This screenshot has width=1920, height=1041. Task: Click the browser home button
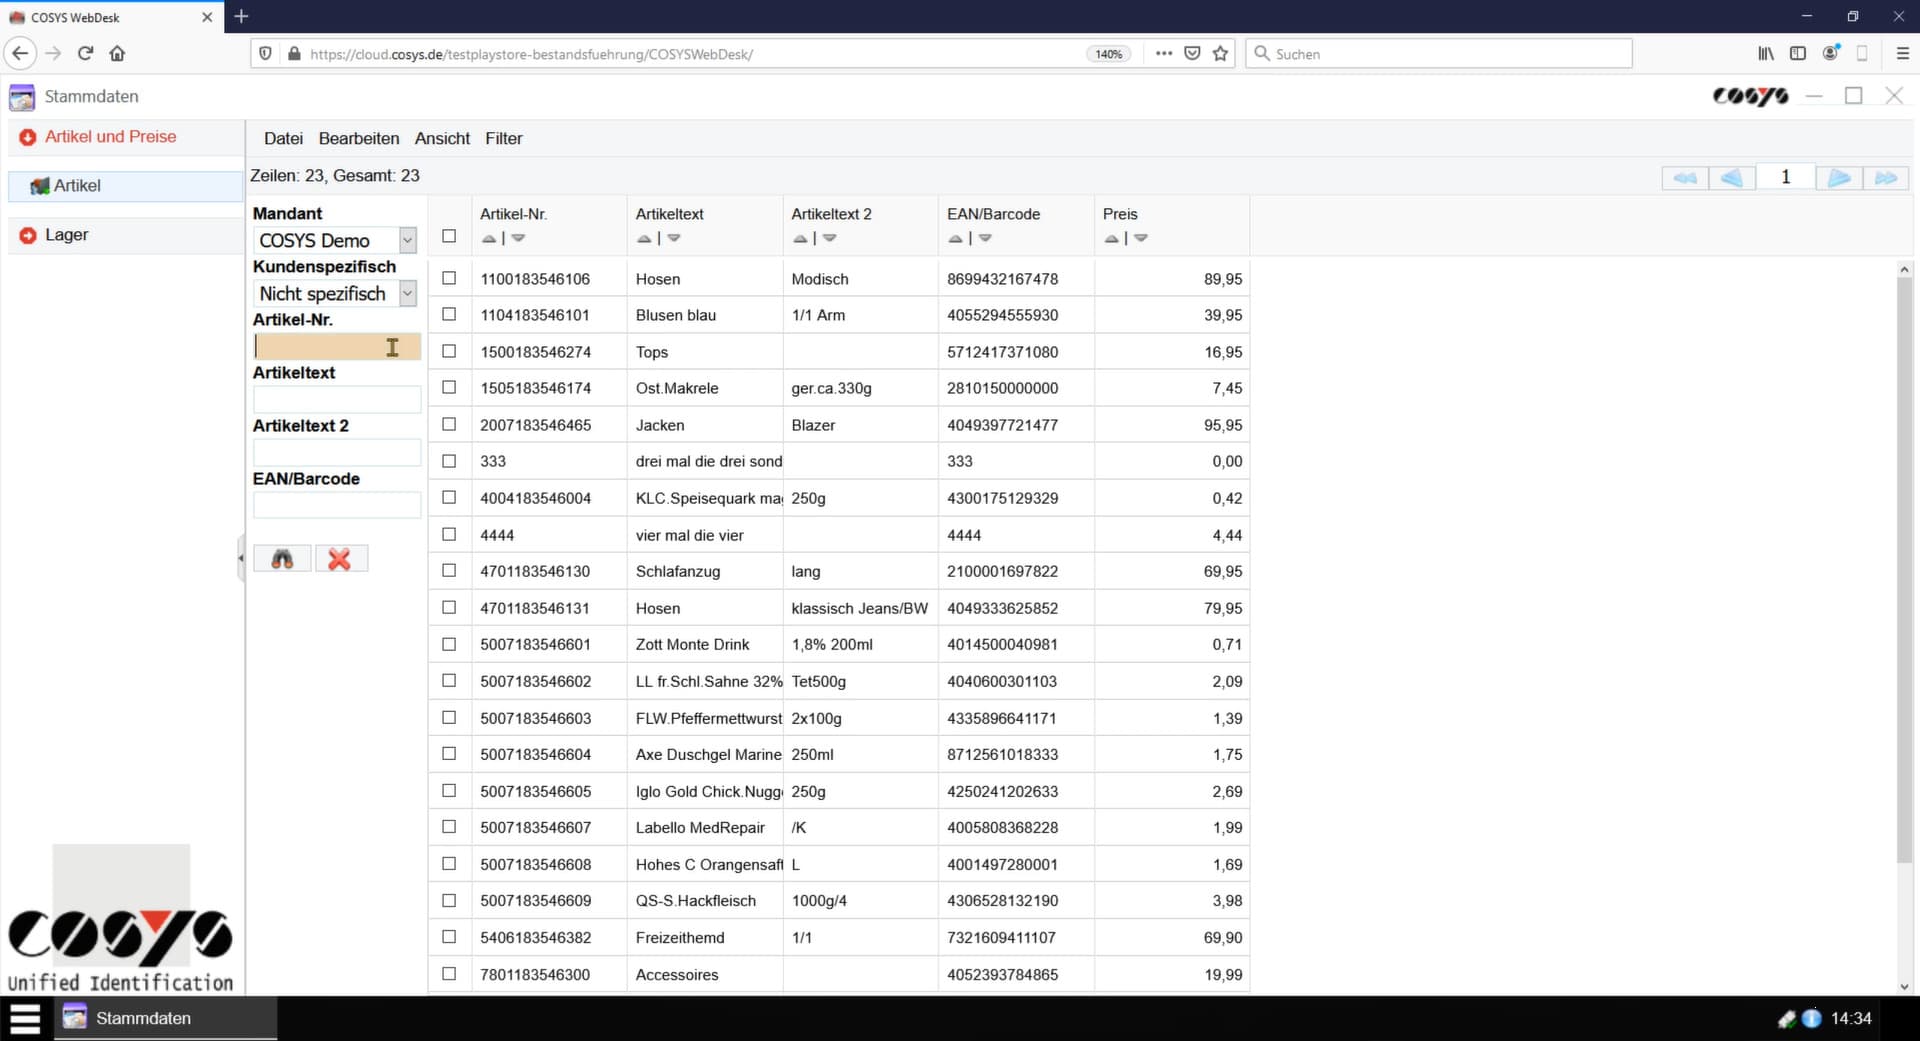[117, 54]
